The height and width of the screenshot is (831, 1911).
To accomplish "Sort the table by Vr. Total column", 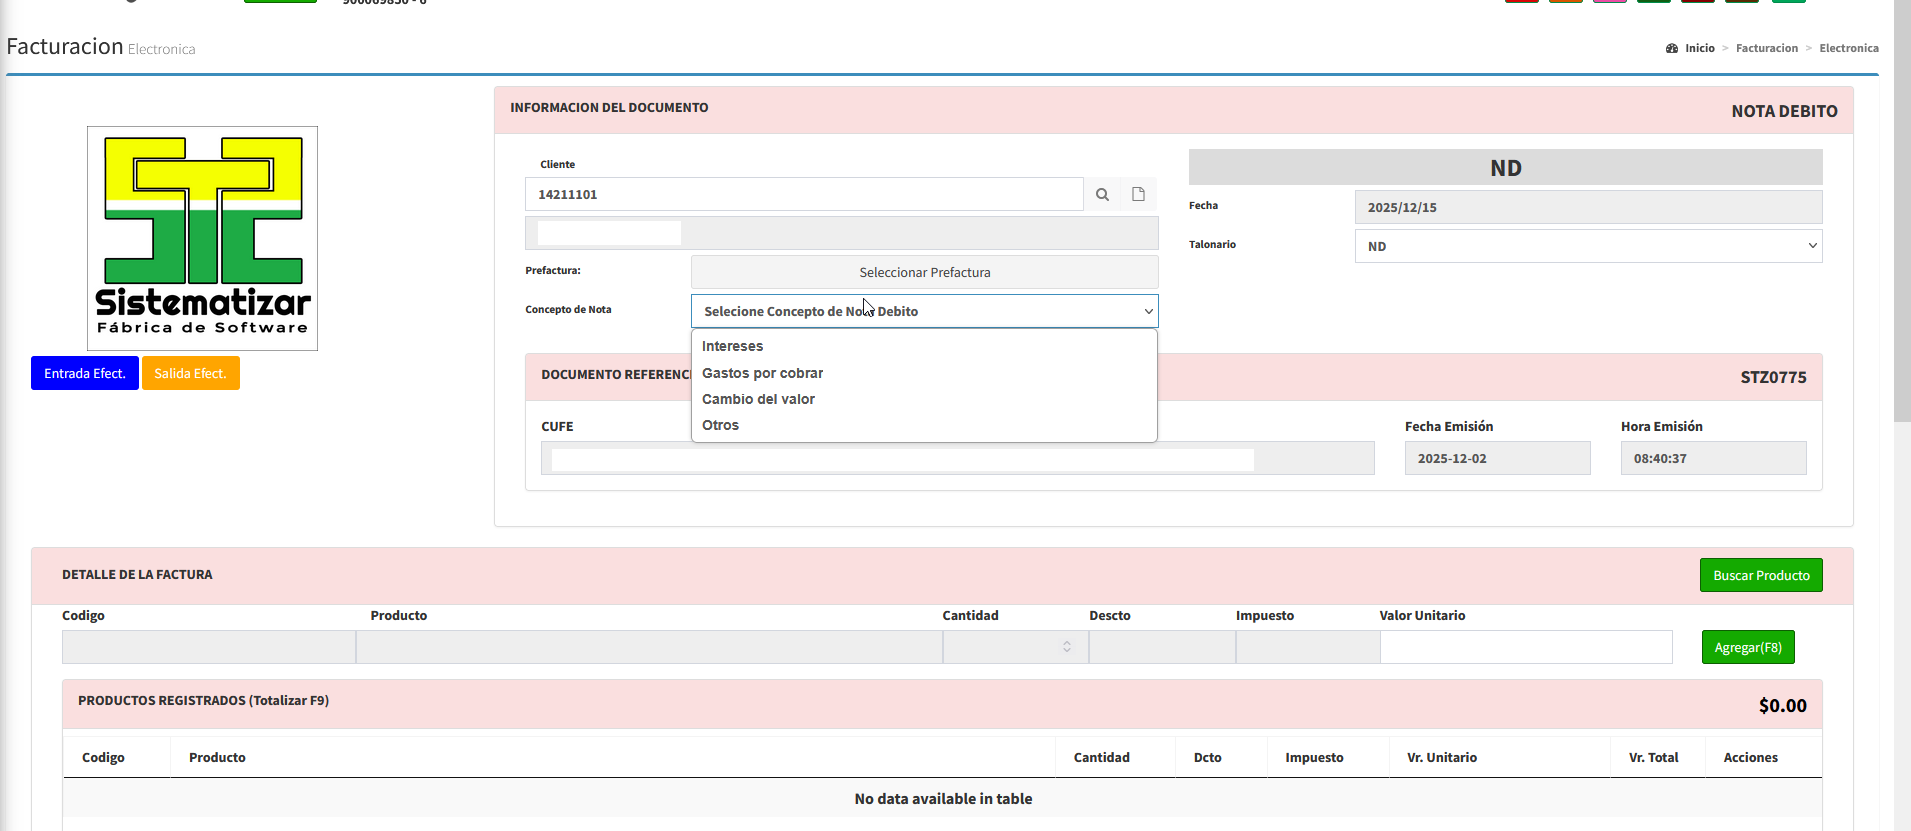I will coord(1653,757).
